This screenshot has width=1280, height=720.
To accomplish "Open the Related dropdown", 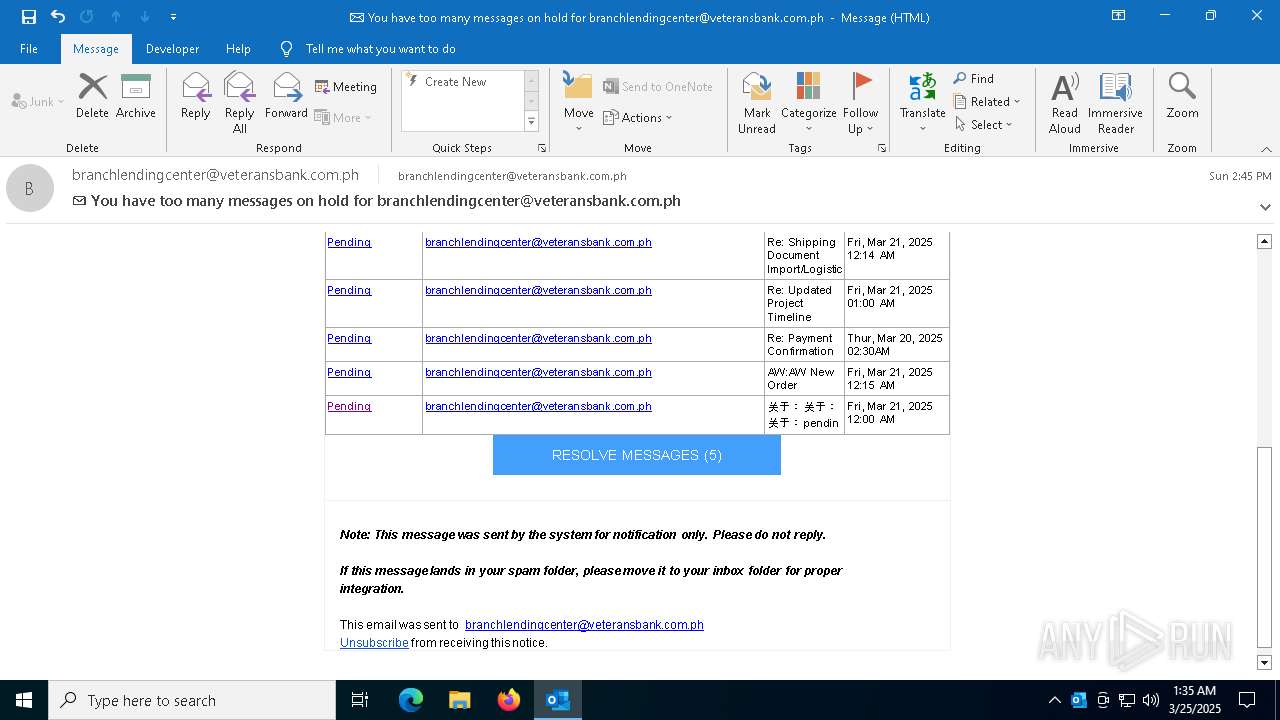I will pos(987,101).
